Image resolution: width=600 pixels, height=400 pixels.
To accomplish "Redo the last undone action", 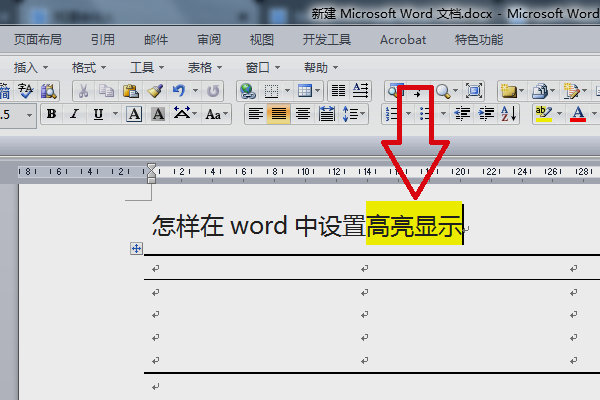I will [x=213, y=91].
